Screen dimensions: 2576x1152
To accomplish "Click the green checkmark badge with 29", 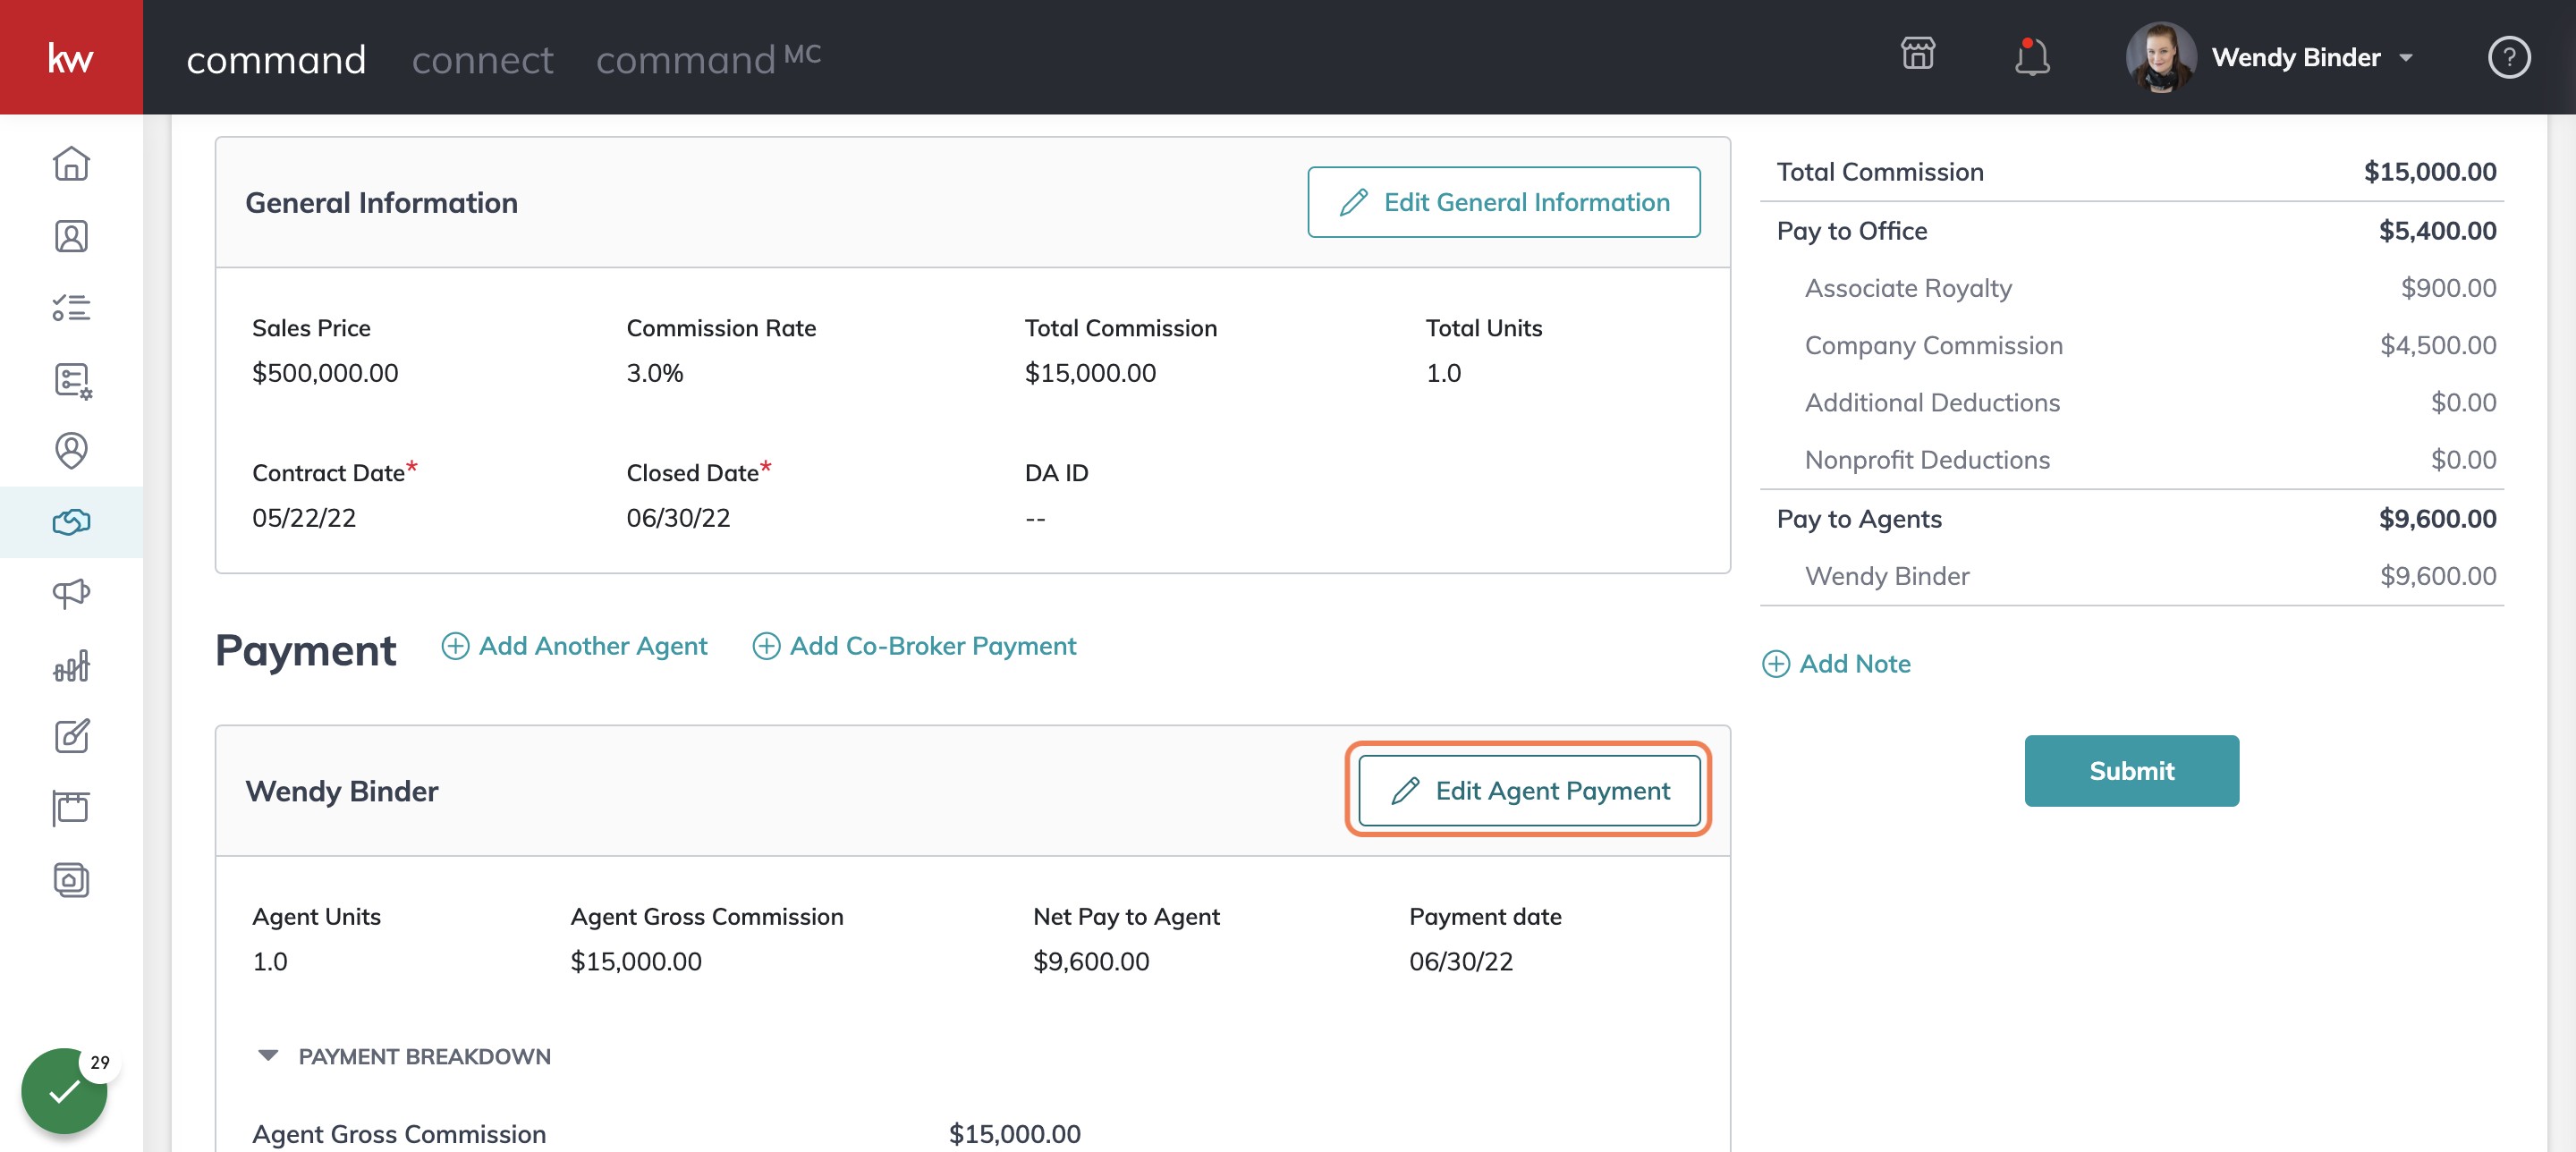I will tap(65, 1090).
